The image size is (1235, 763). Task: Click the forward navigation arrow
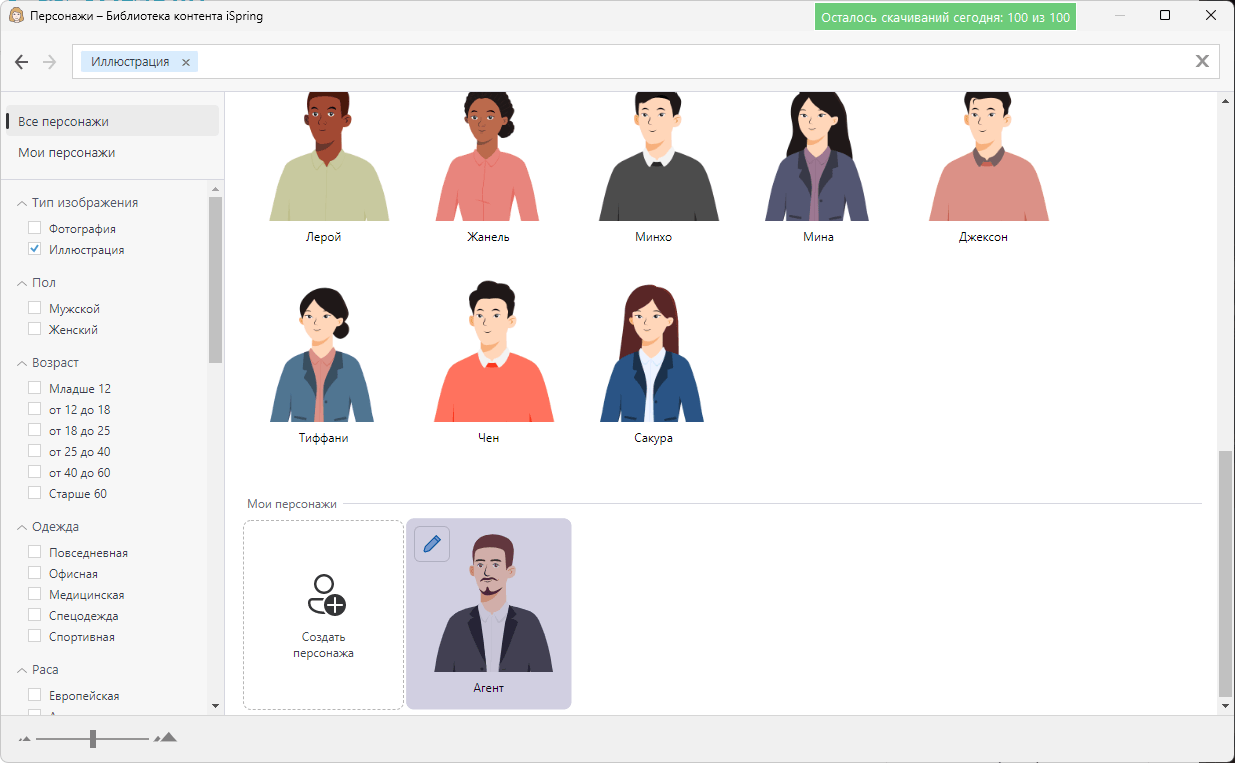[x=48, y=61]
